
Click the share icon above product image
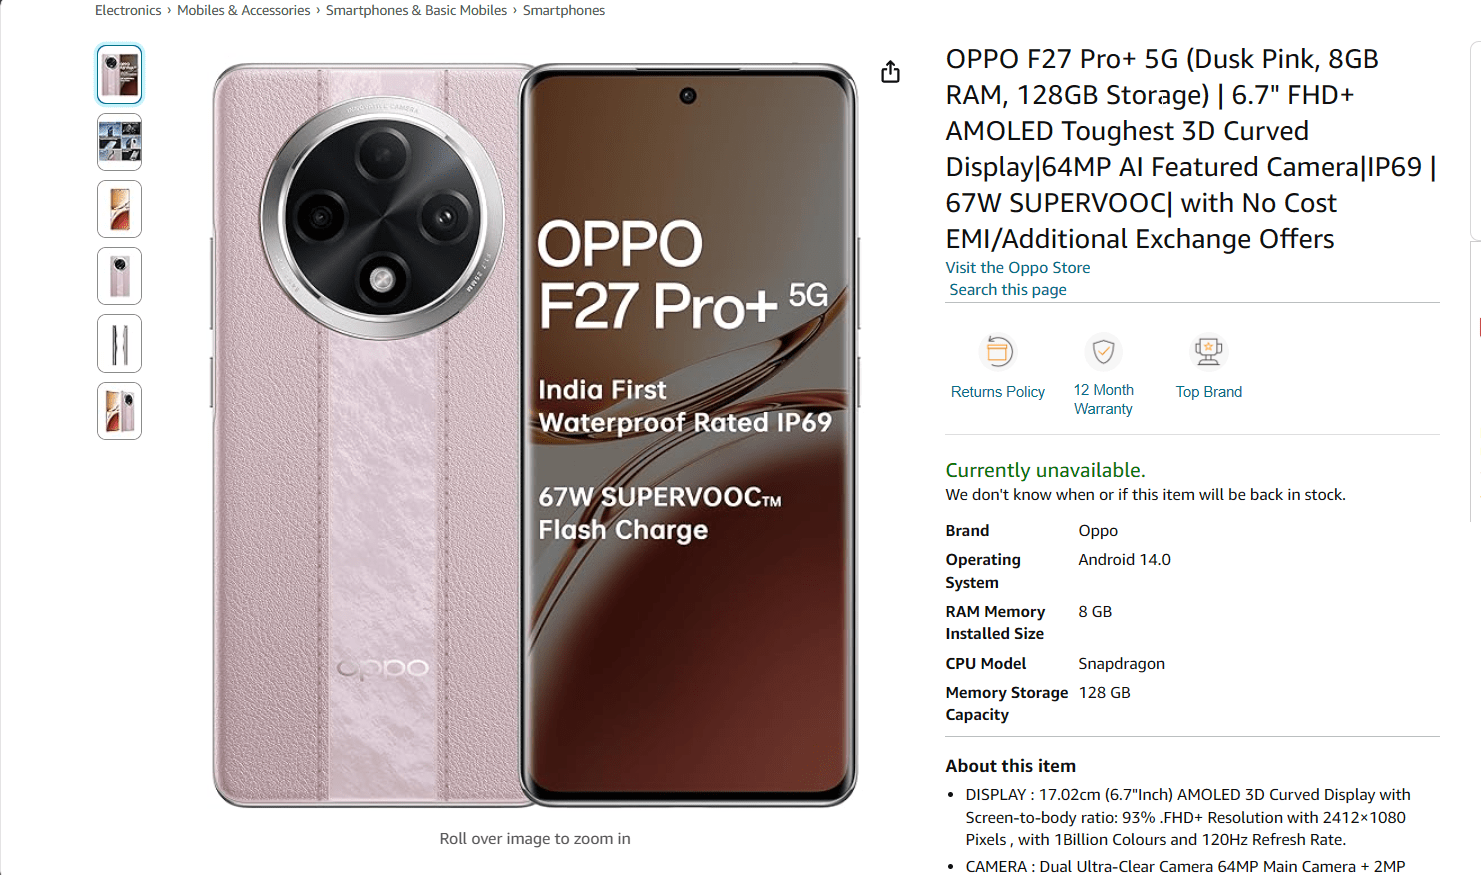tap(890, 72)
